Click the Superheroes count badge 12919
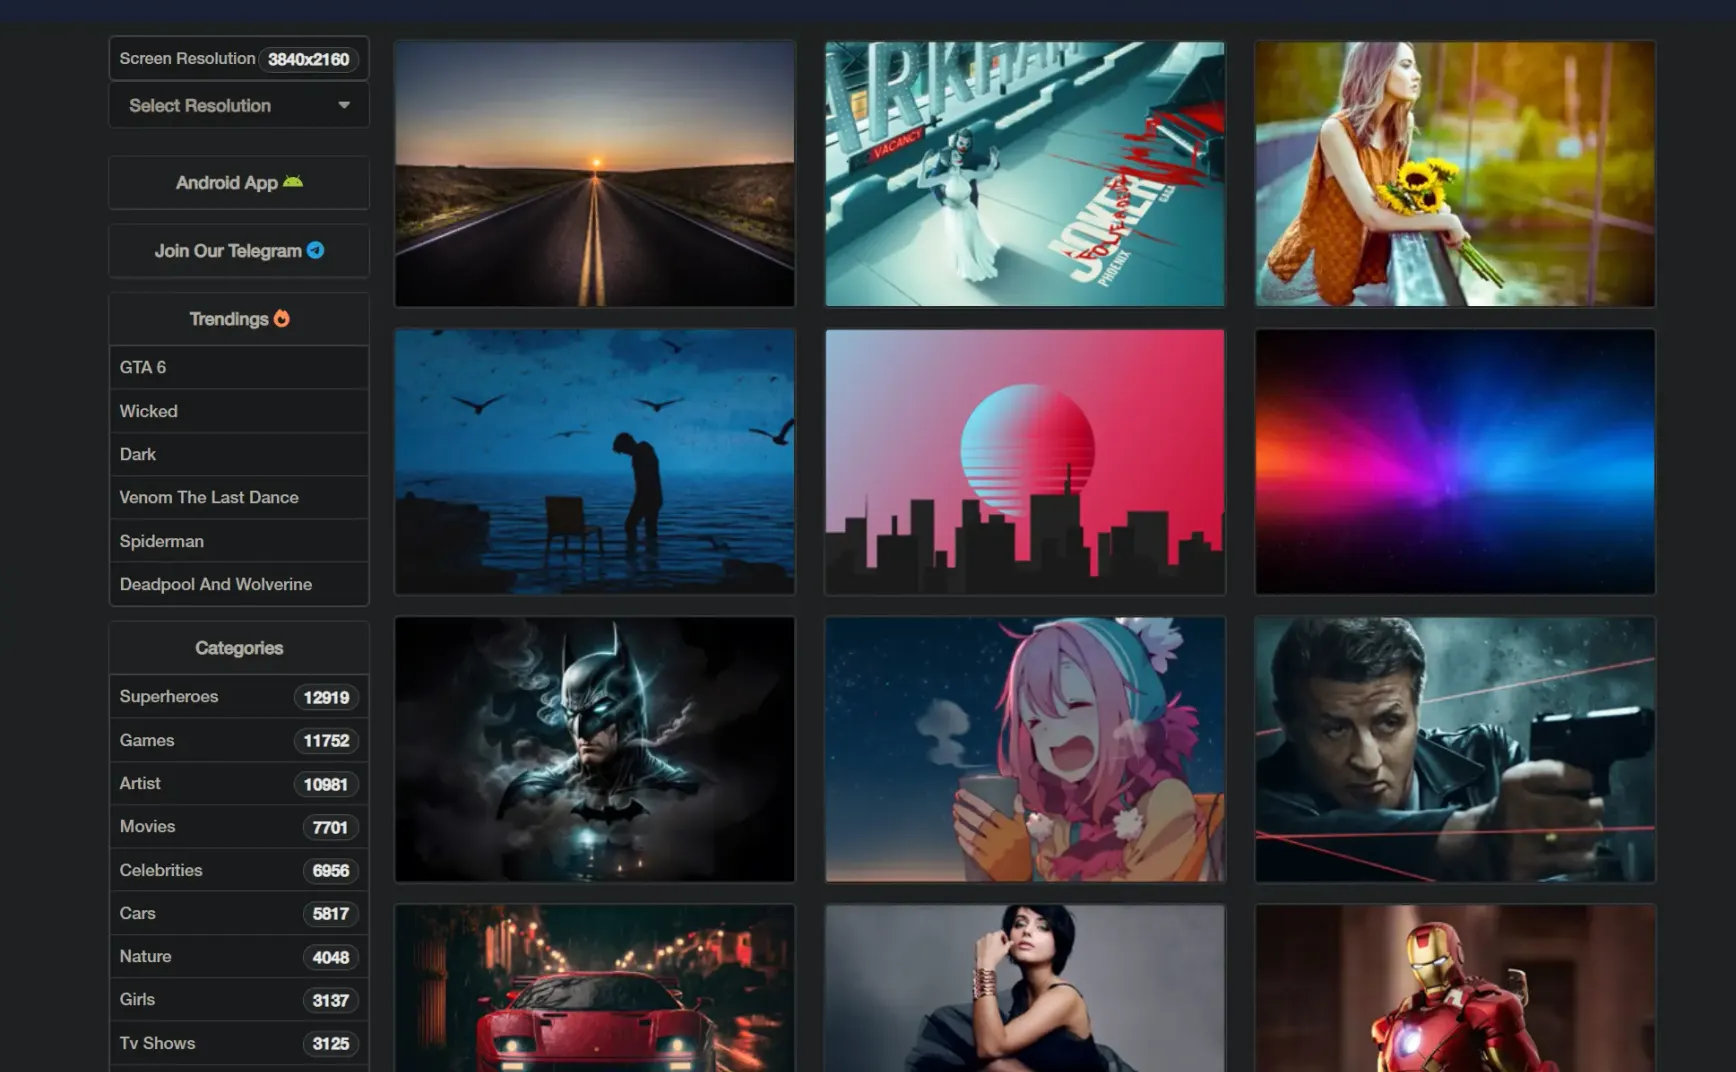The height and width of the screenshot is (1072, 1736). pos(326,697)
